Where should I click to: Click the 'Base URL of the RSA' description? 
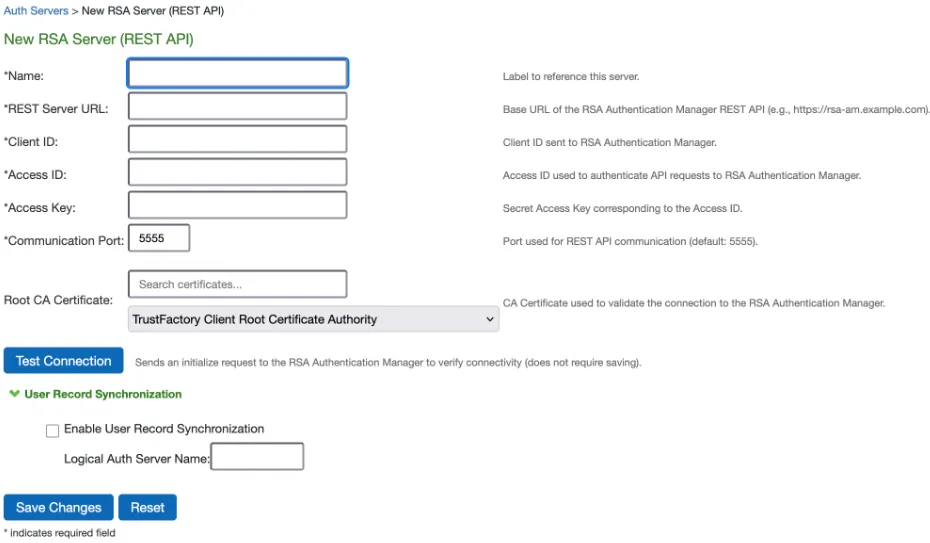tap(716, 110)
